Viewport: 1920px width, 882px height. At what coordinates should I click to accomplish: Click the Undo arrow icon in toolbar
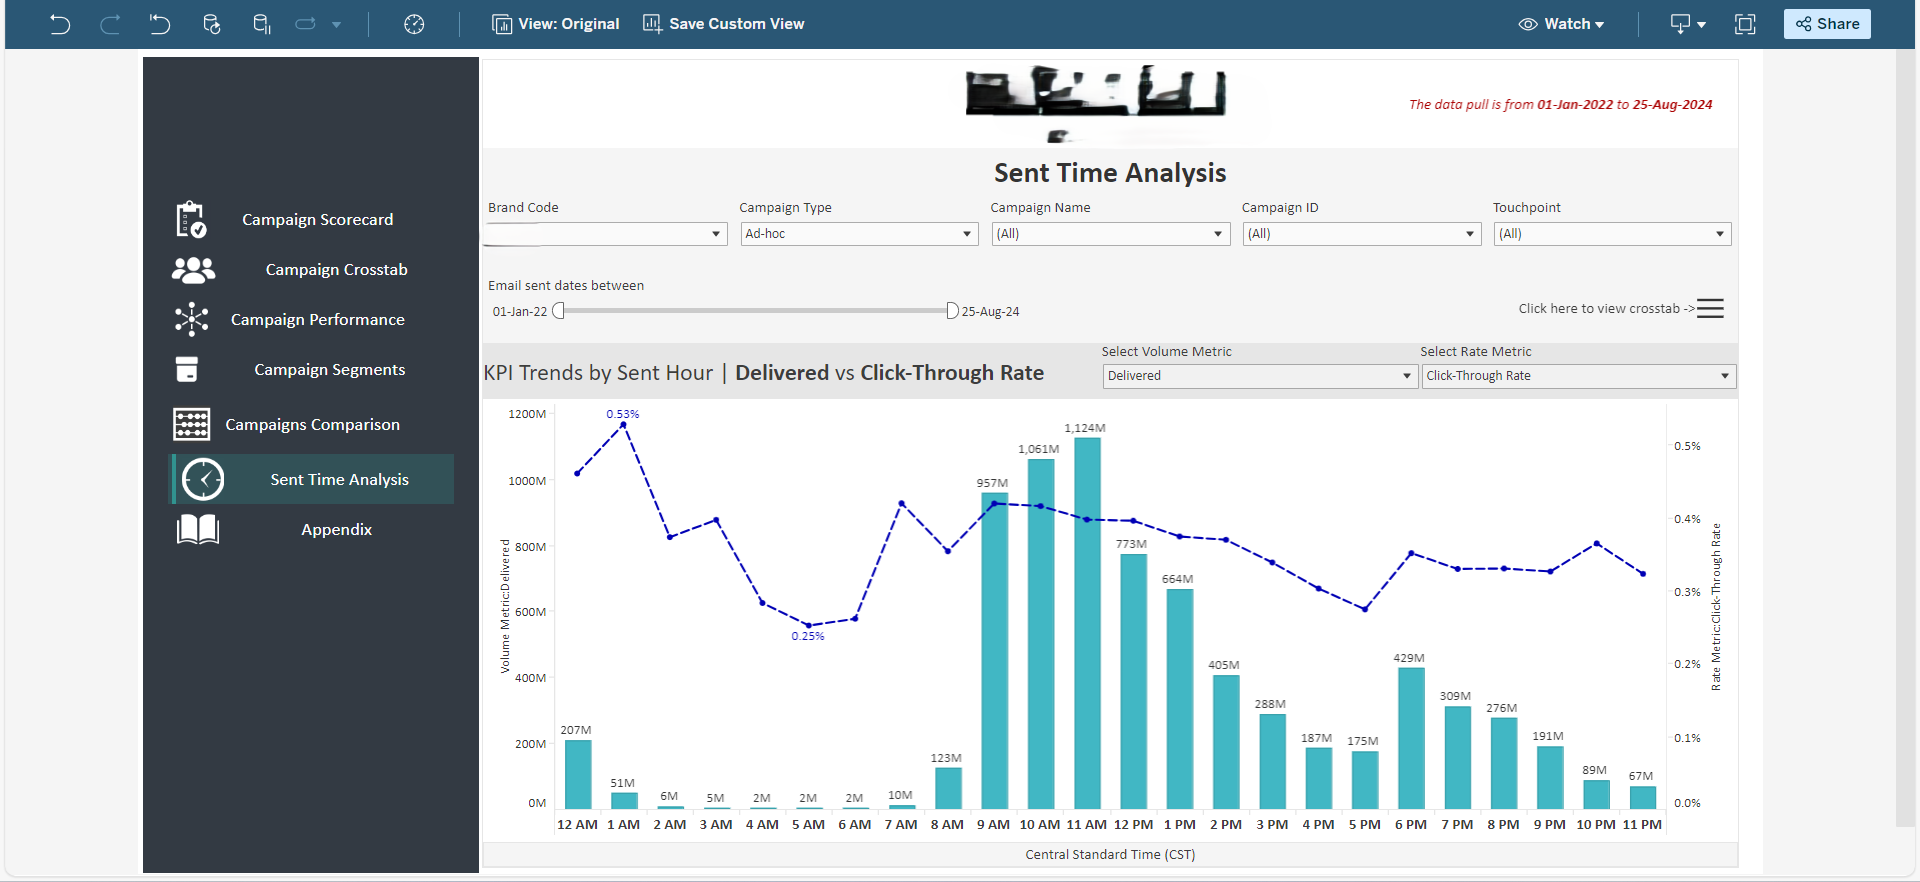coord(60,24)
